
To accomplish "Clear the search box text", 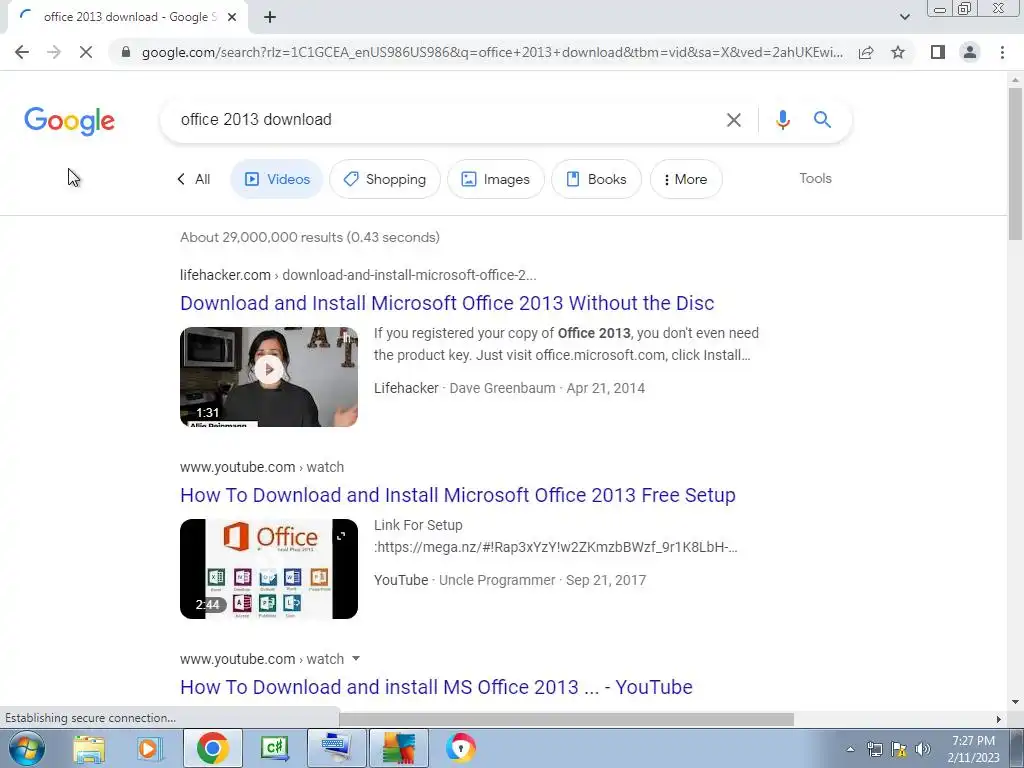I will click(733, 120).
